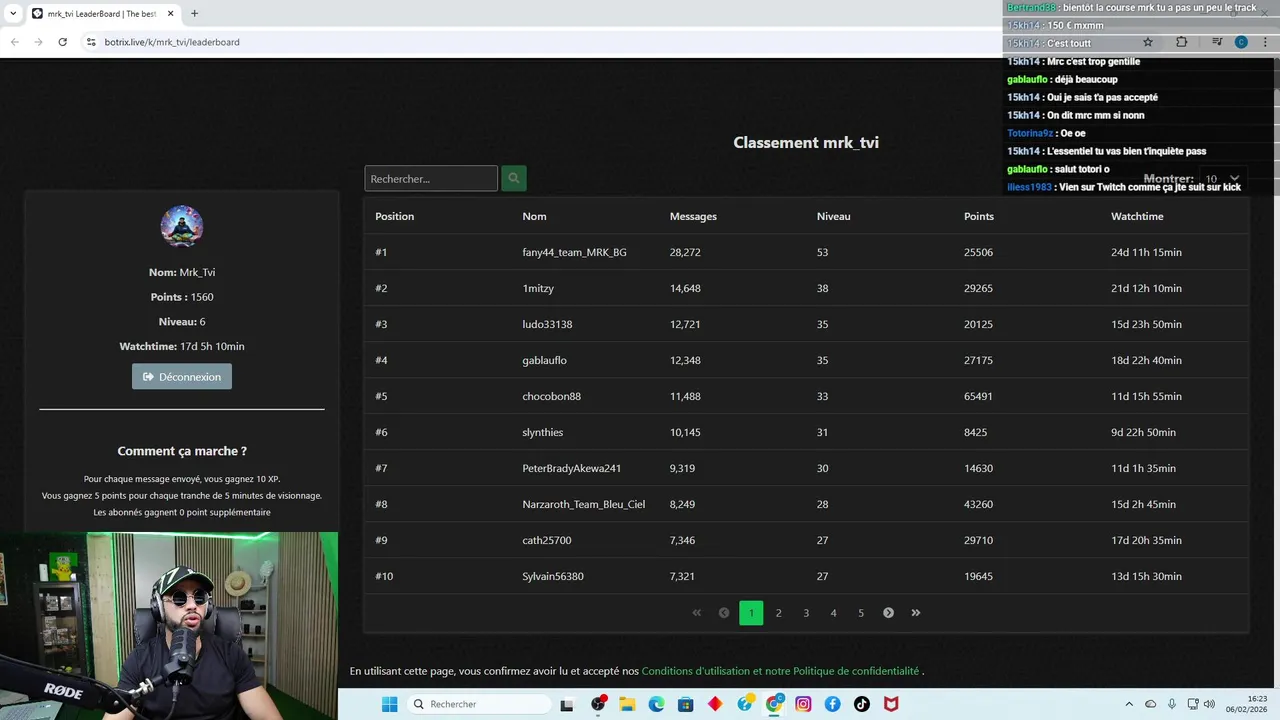The image size is (1280, 720).
Task: Click user name cath25700
Action: (x=546, y=540)
